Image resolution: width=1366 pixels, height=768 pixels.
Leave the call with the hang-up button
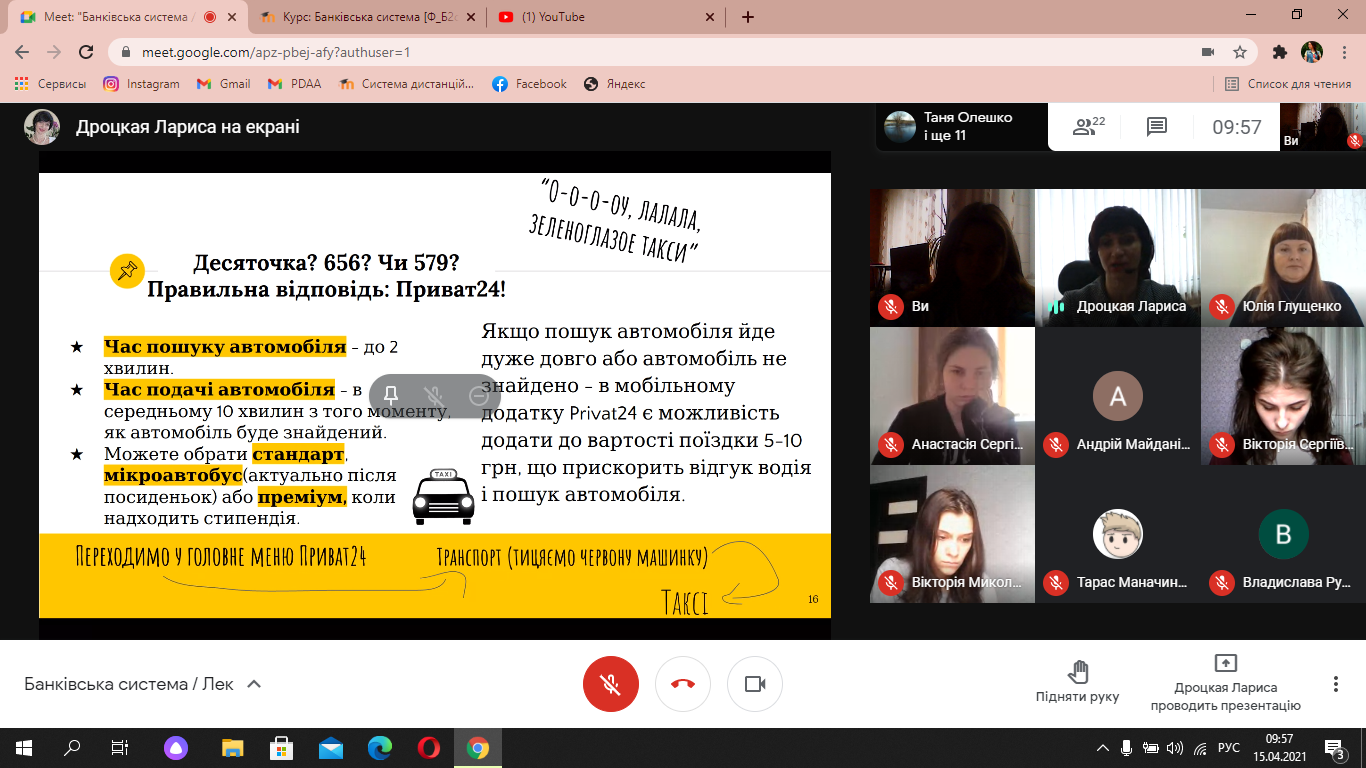click(x=683, y=684)
